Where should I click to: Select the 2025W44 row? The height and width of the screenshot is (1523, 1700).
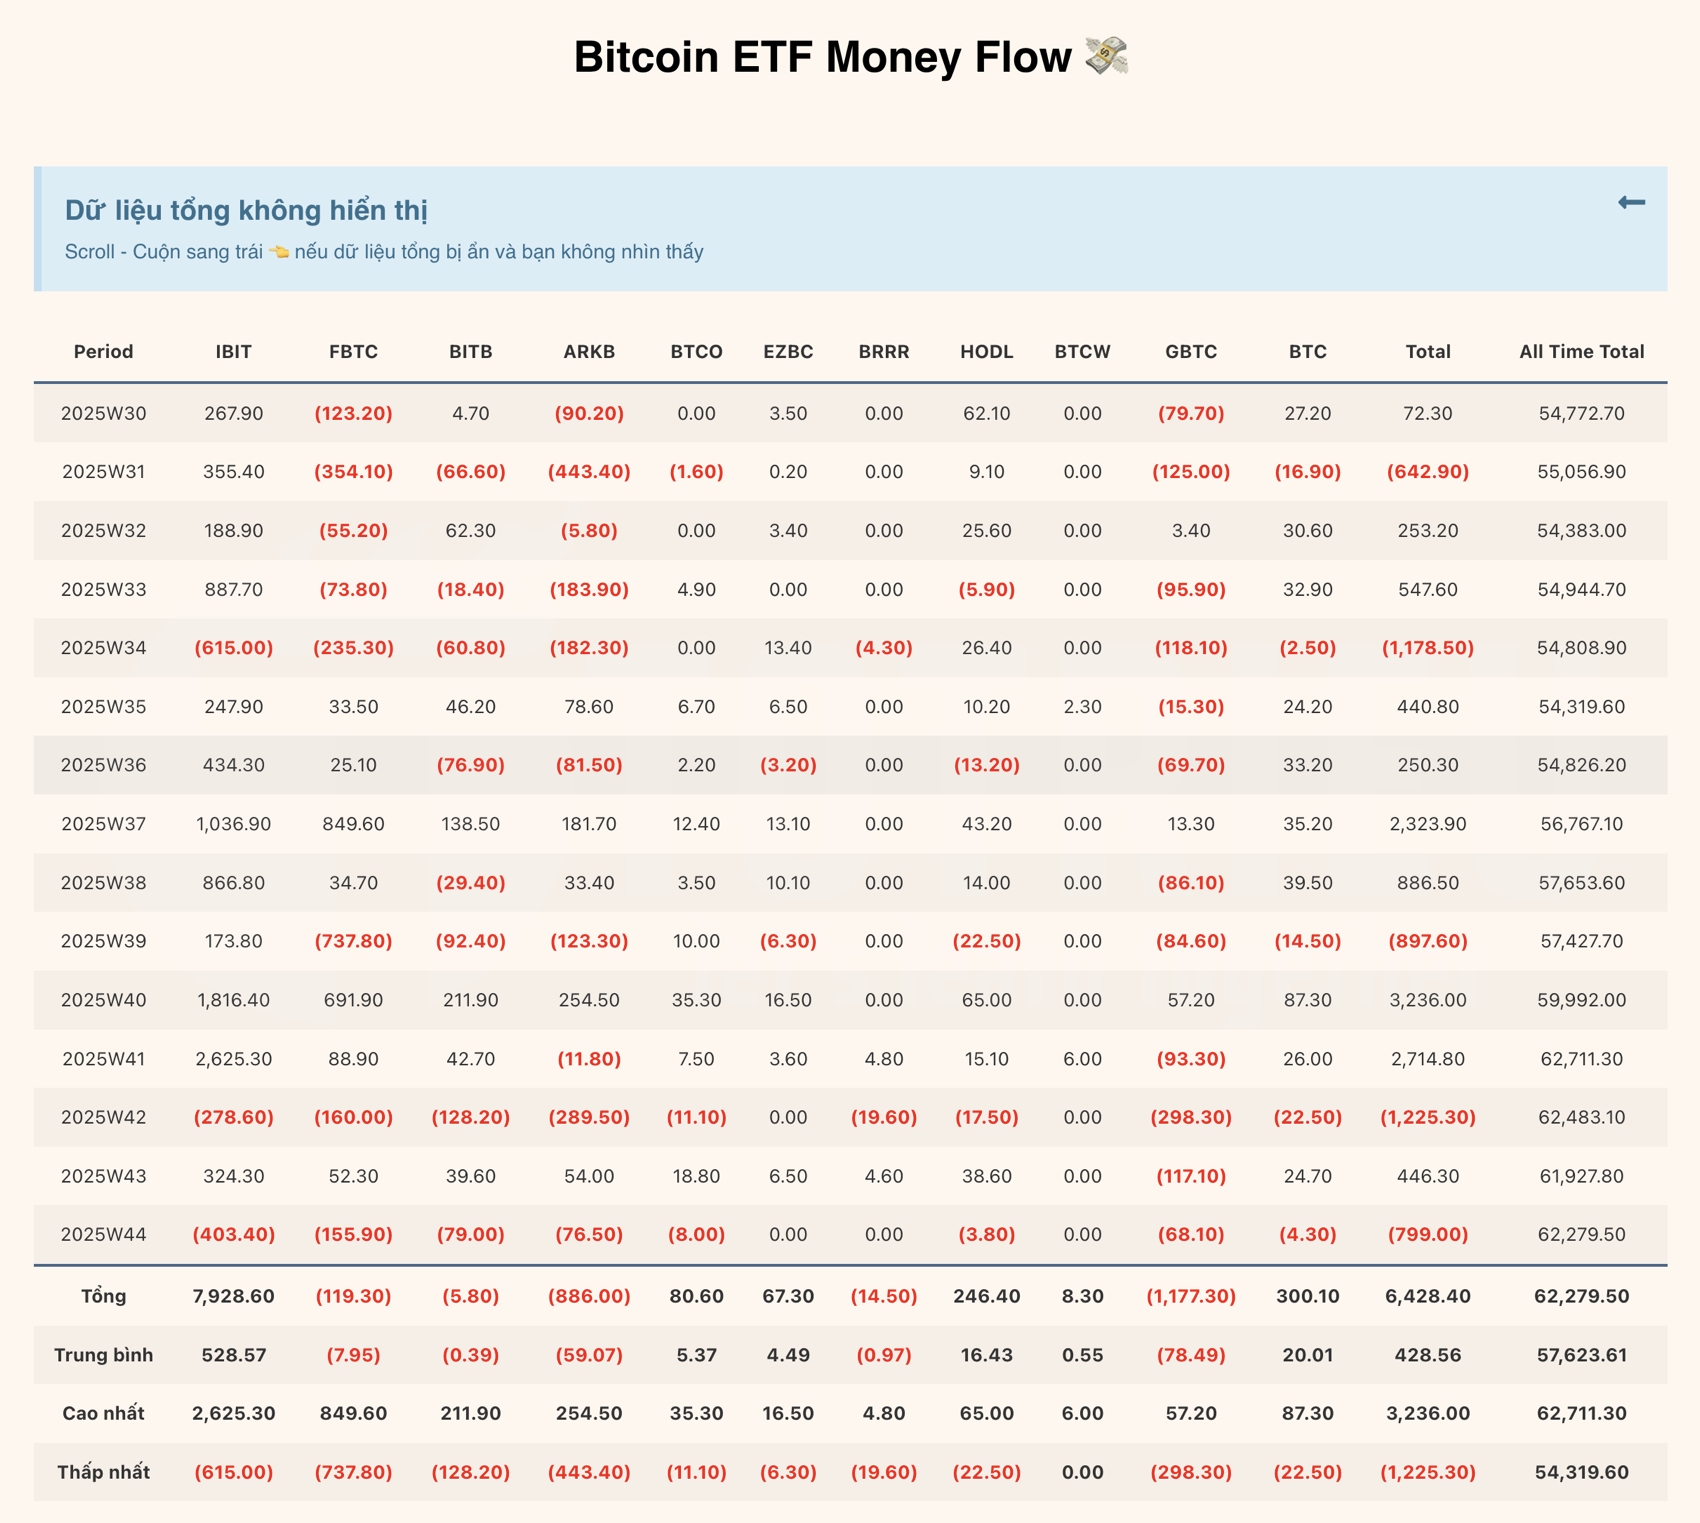click(x=103, y=1235)
